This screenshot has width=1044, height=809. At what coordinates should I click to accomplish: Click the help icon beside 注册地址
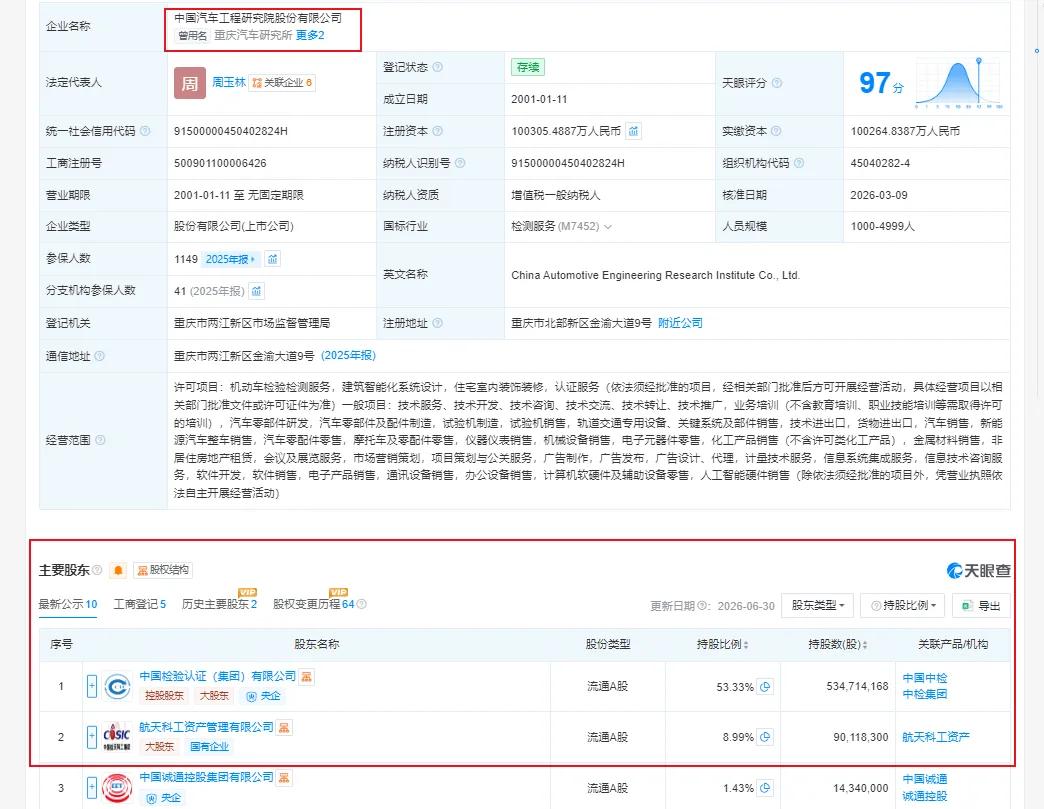tap(437, 323)
